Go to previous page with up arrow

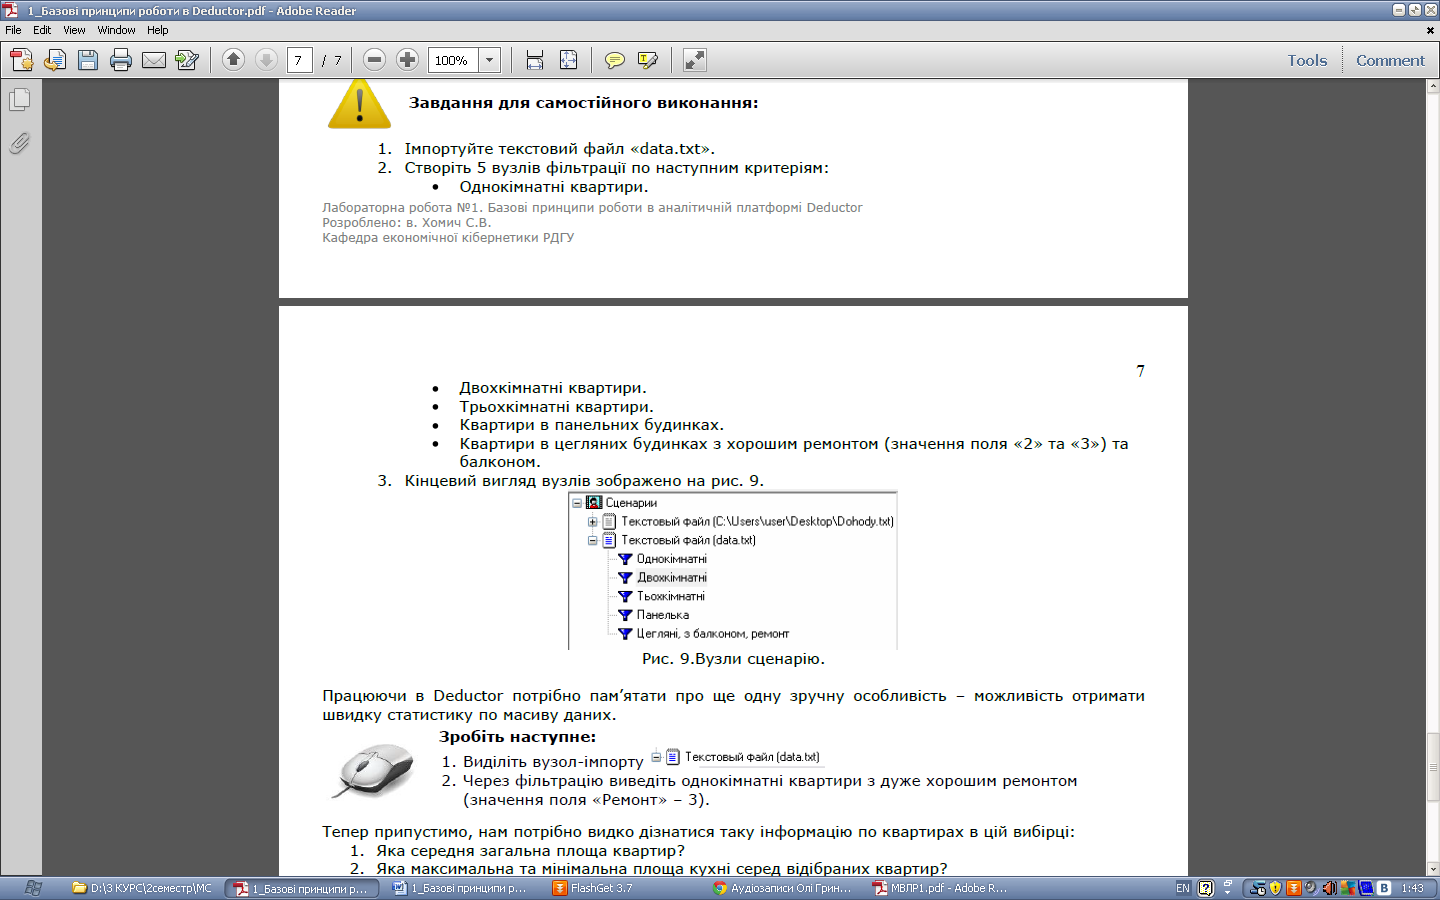click(x=233, y=60)
